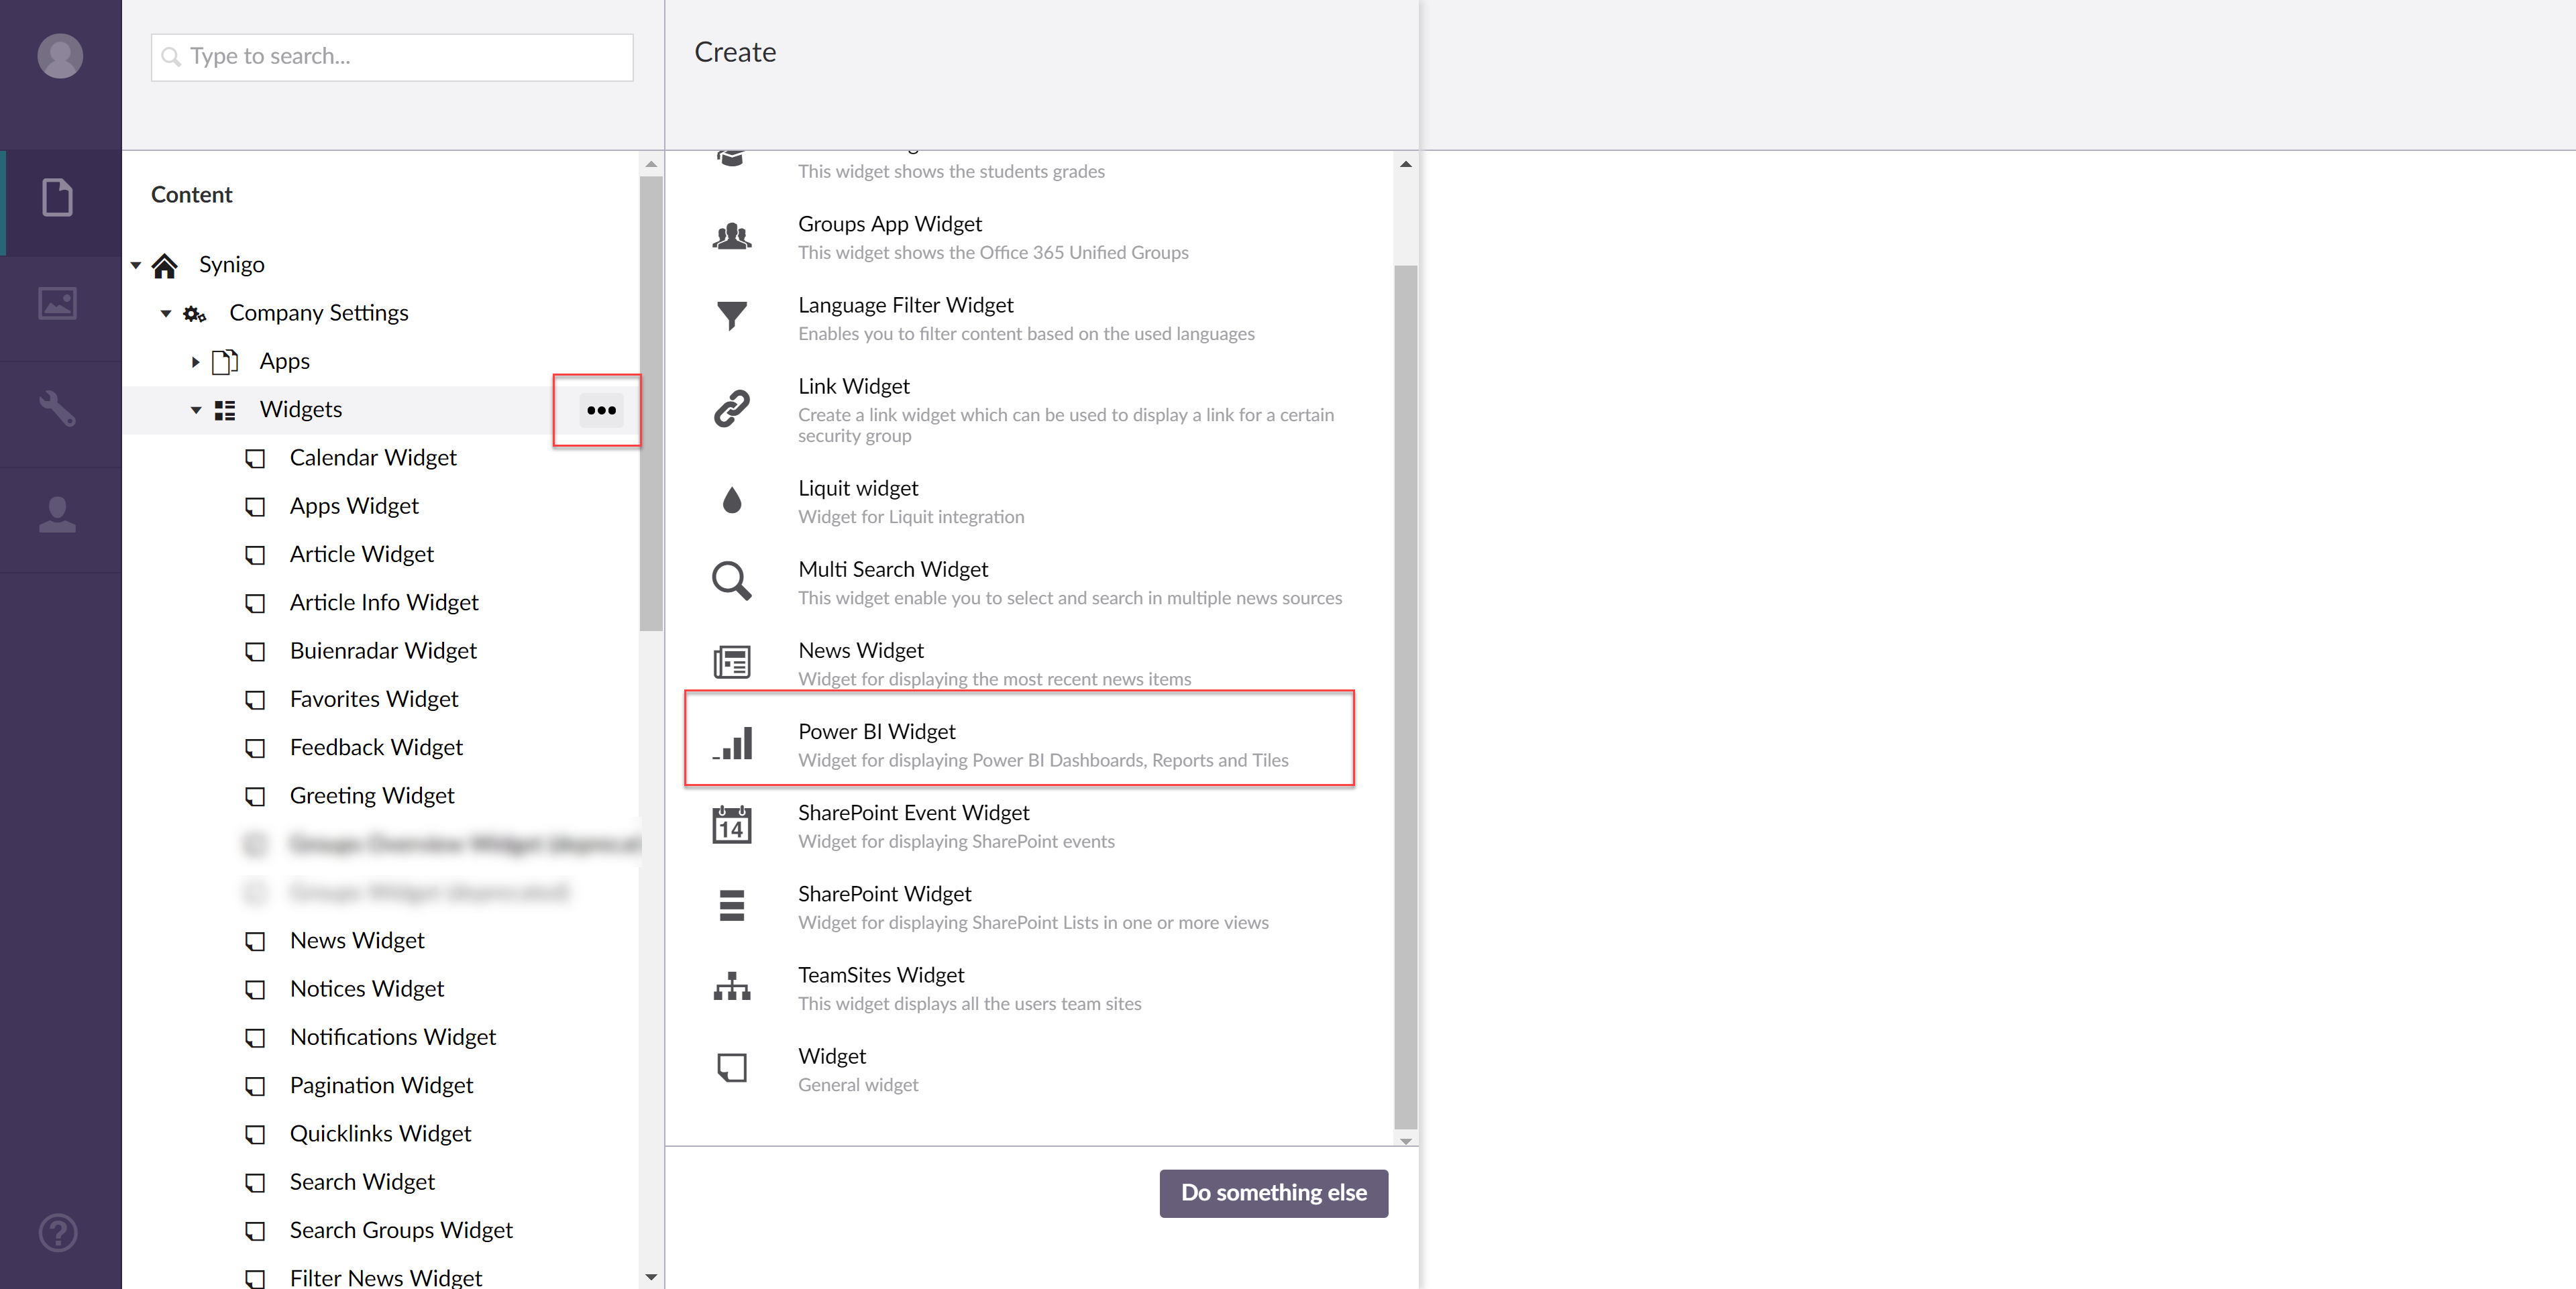Select Search Widget in tree
The width and height of the screenshot is (2576, 1289).
click(x=362, y=1182)
